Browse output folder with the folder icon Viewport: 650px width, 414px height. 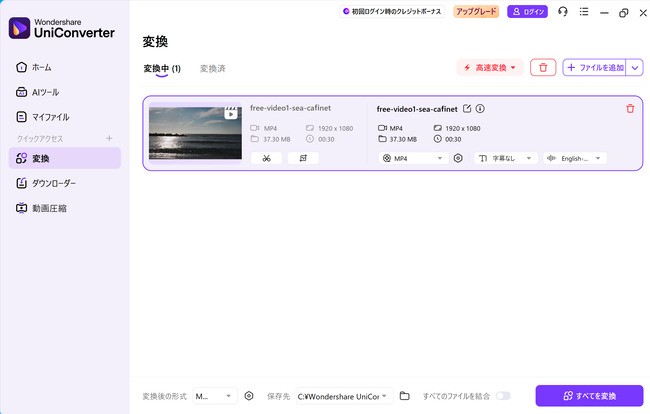pyautogui.click(x=405, y=396)
